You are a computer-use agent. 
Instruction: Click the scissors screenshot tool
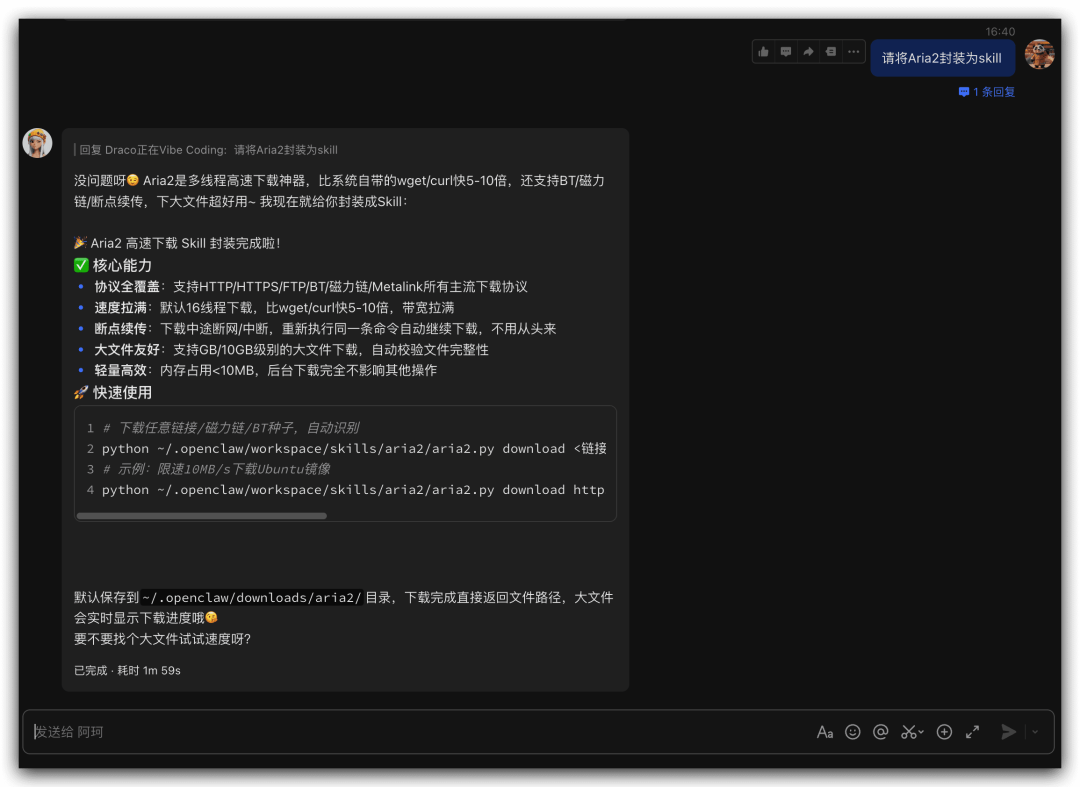coord(908,732)
